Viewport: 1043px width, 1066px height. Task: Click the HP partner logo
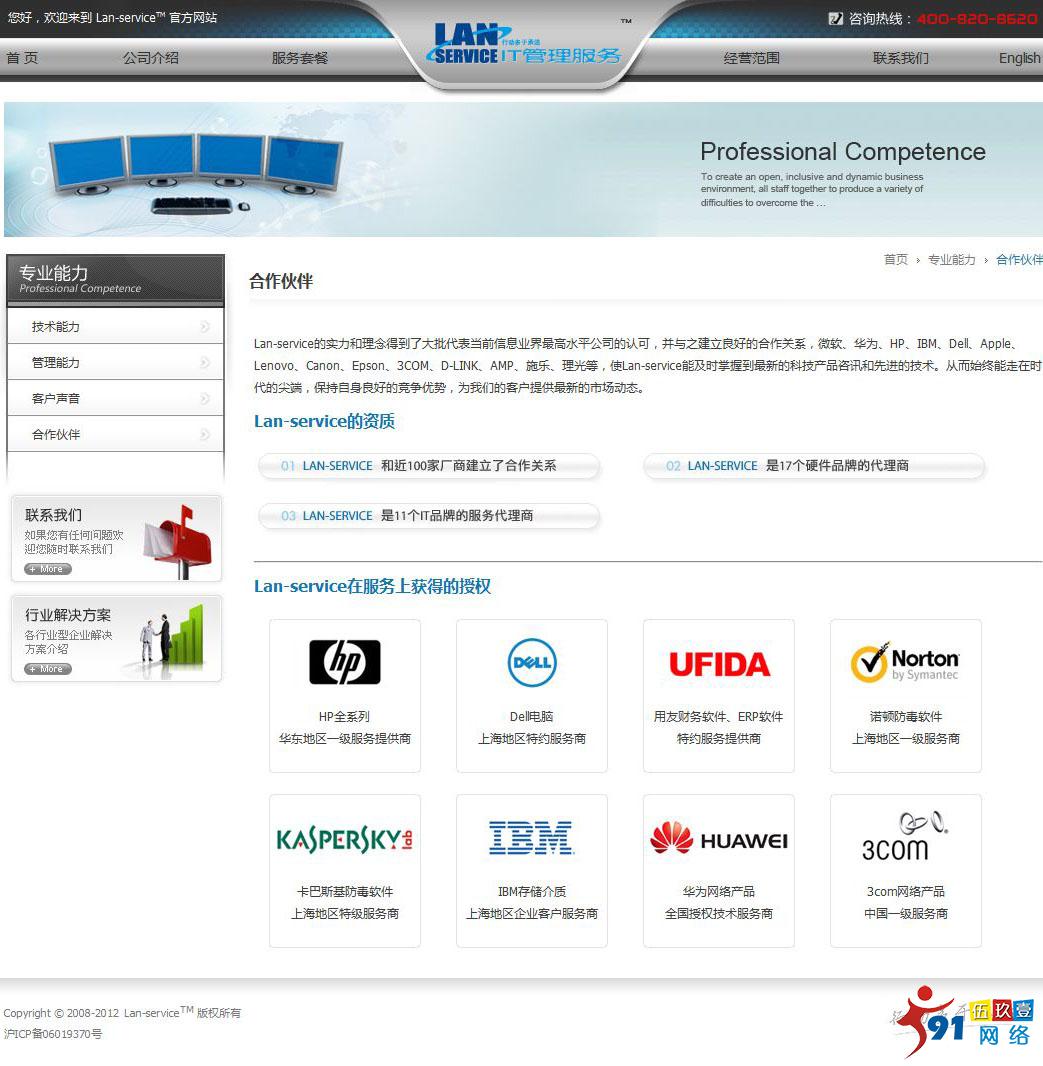point(344,662)
